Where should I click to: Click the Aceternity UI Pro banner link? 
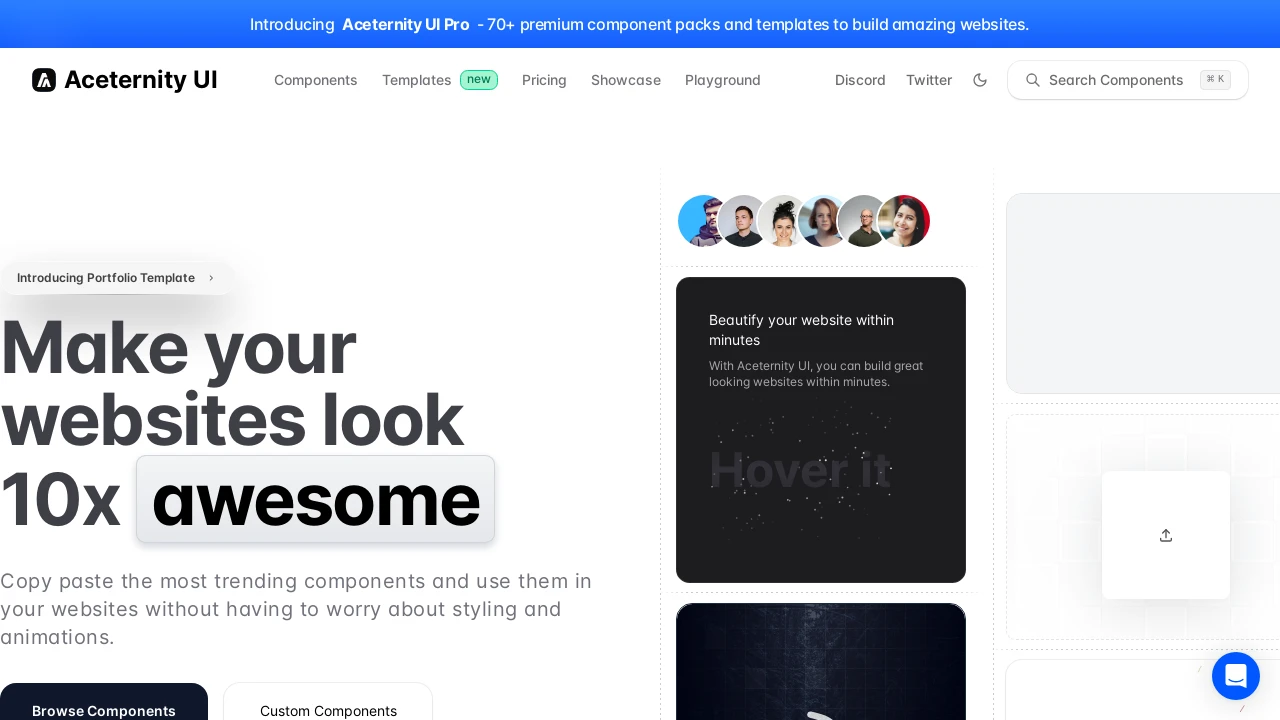406,24
